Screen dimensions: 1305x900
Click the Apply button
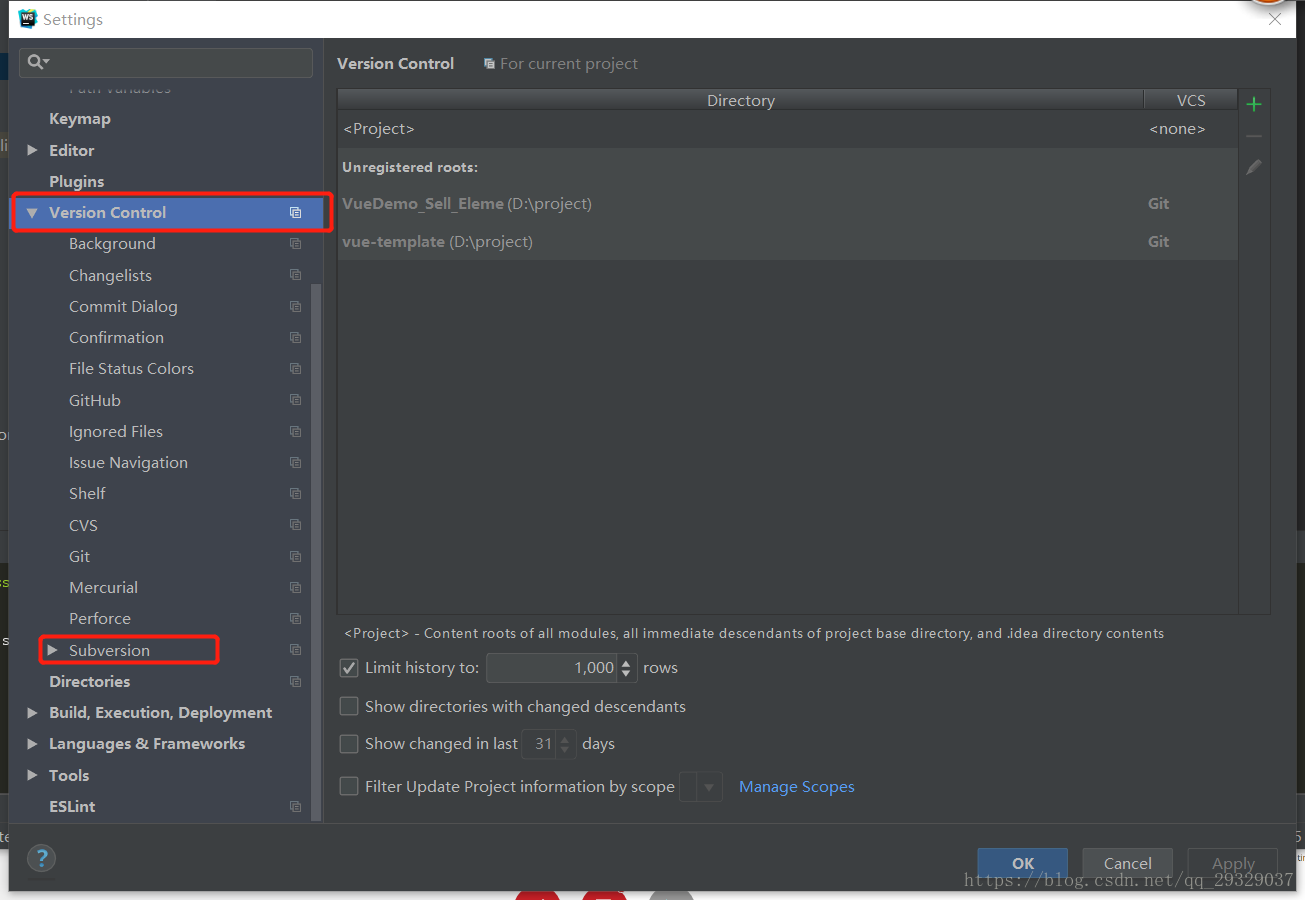tap(1233, 863)
